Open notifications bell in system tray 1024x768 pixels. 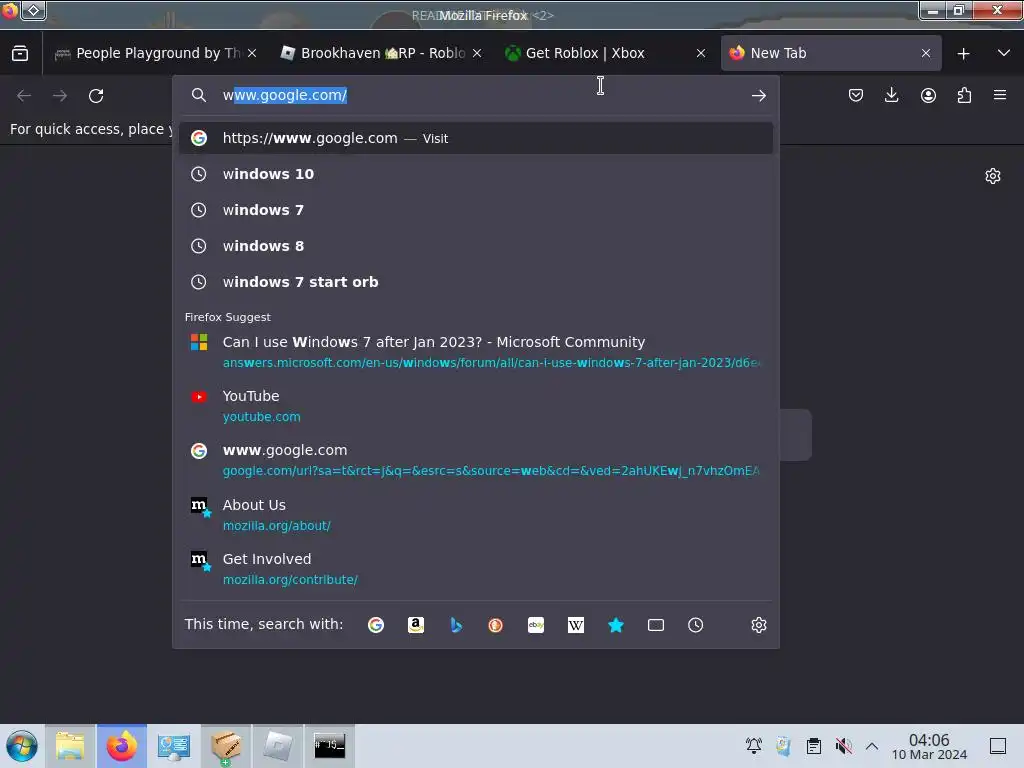pos(754,746)
